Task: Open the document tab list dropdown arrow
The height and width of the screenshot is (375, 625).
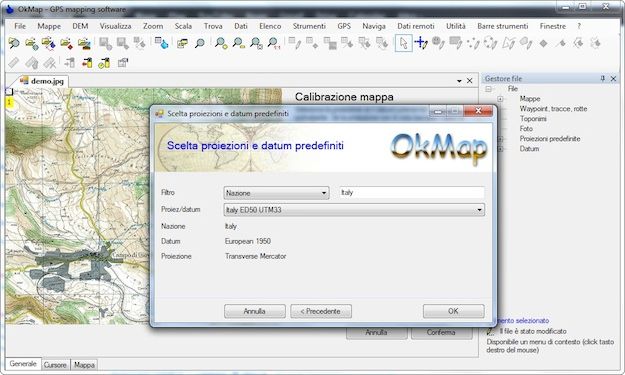Action: (x=459, y=81)
